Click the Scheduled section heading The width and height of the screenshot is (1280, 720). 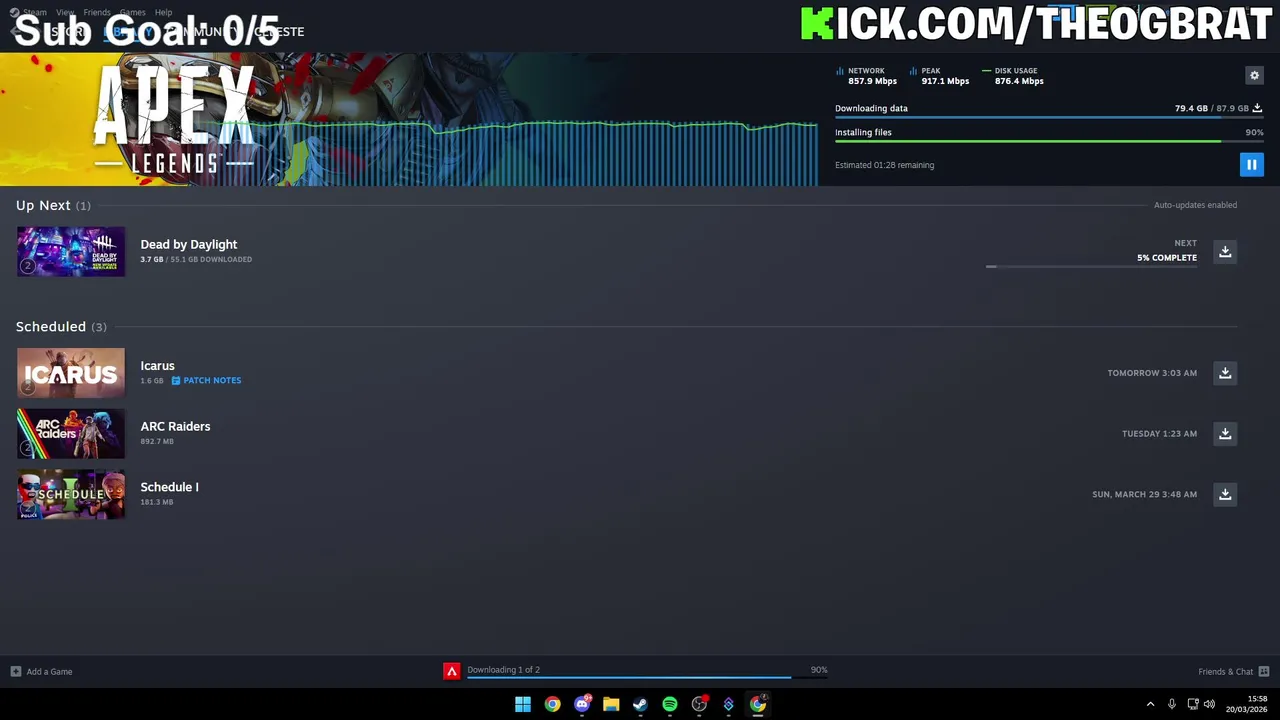click(51, 326)
